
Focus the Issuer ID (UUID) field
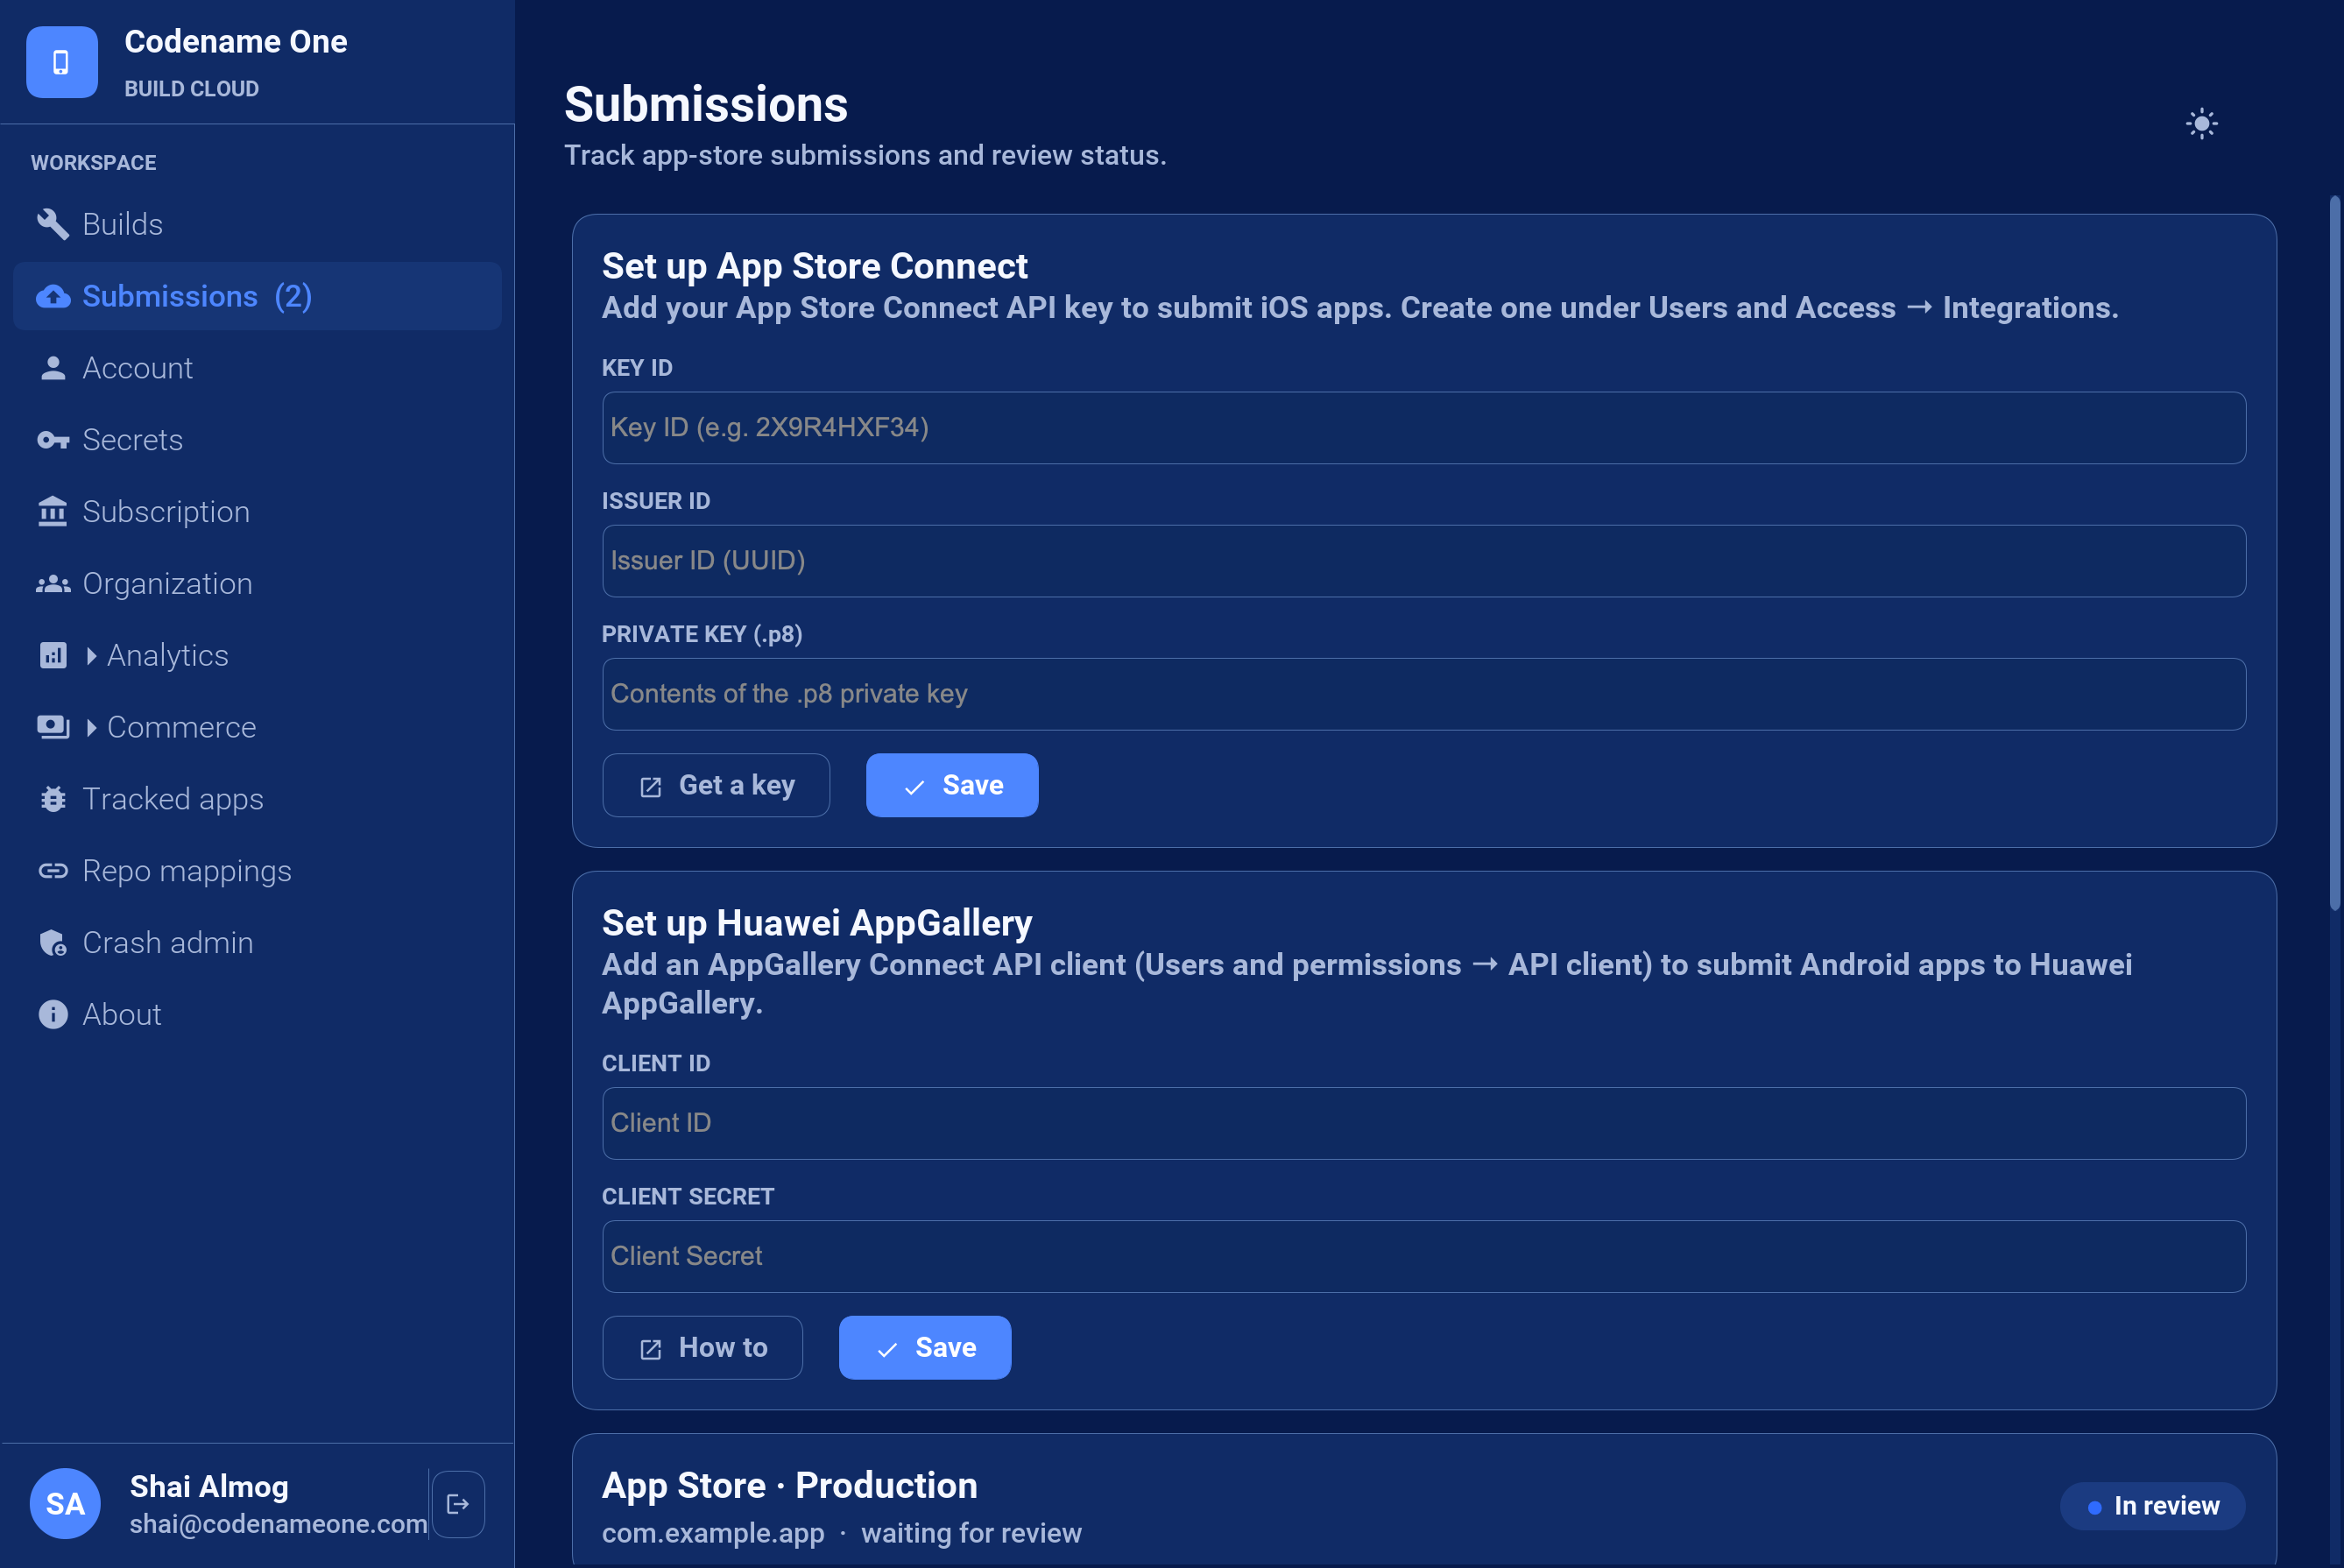[1424, 561]
